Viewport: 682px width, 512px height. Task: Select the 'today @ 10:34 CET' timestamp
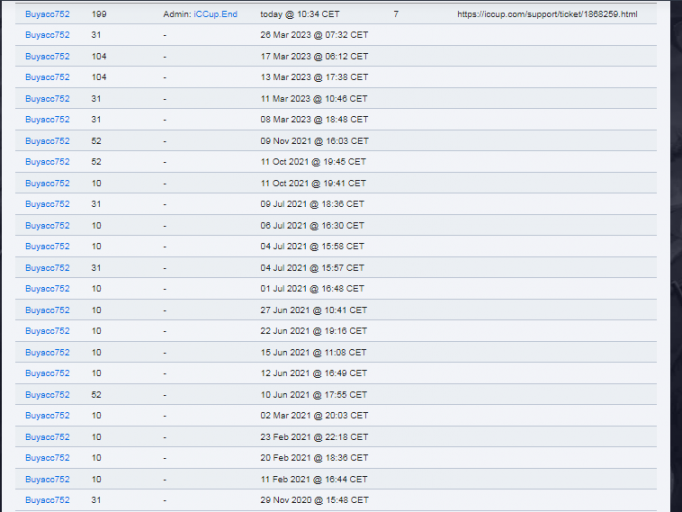tap(300, 14)
